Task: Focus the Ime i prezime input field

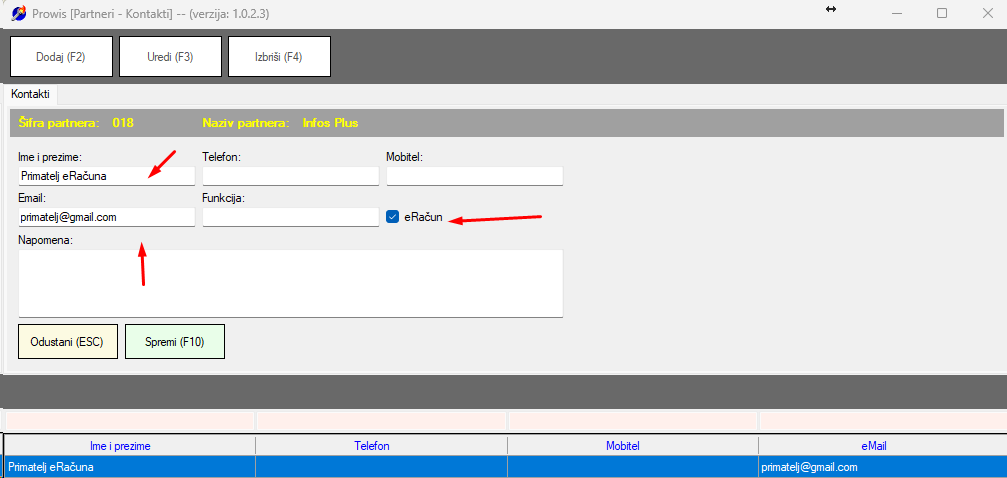Action: [106, 176]
